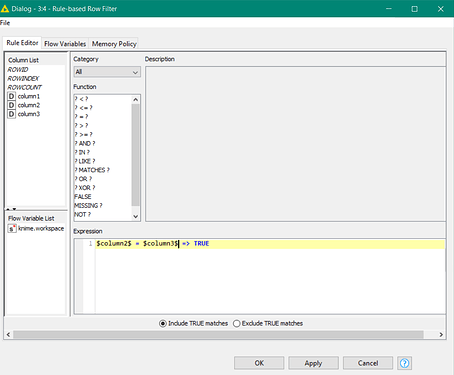Screen dimensions: 454x375
Task: Select knime.workspace in Flow Variable List
Action: pos(41,228)
